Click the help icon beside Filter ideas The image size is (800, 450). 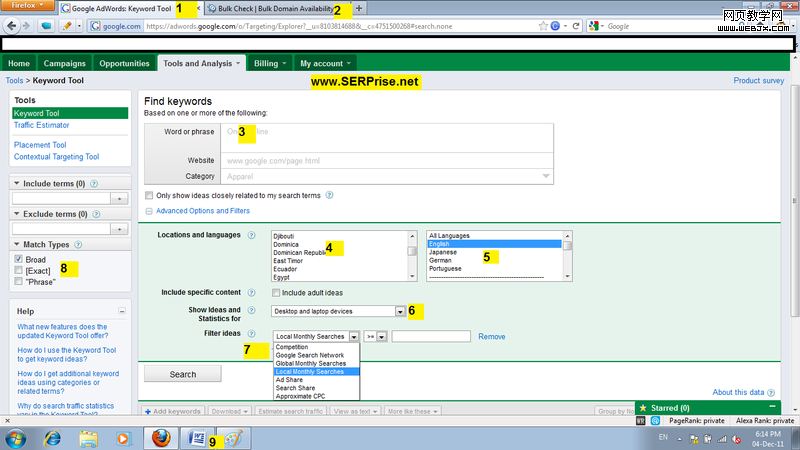coord(252,334)
